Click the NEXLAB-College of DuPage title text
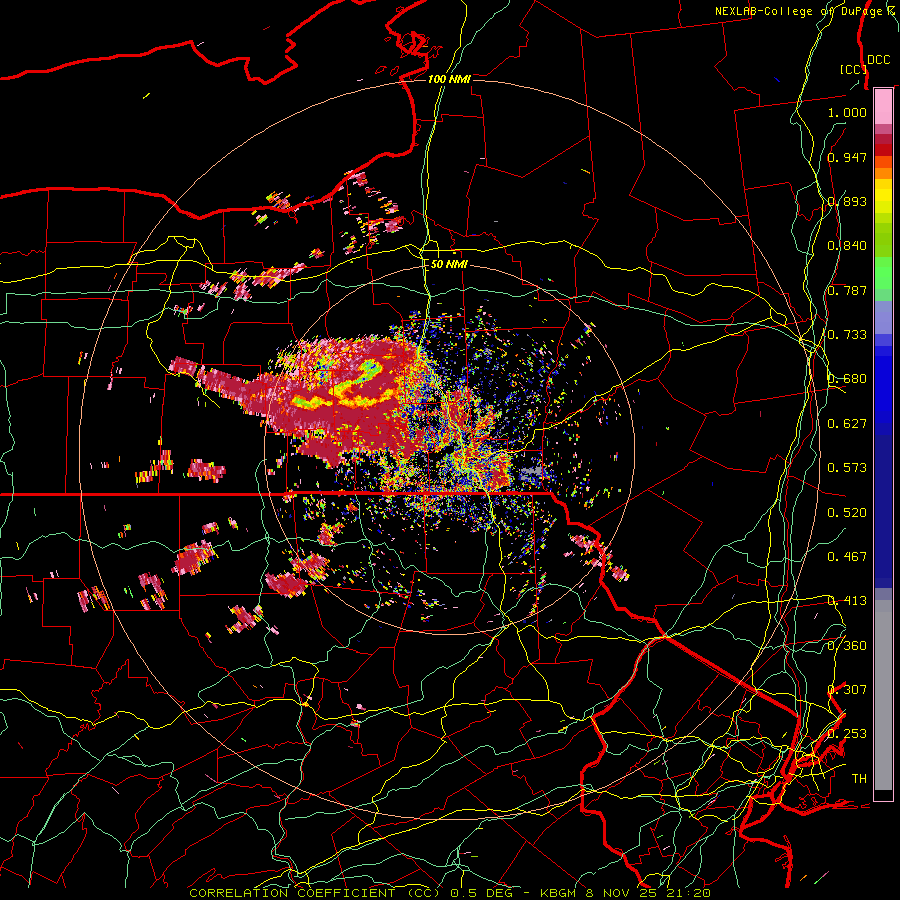Image resolution: width=900 pixels, height=900 pixels. (x=805, y=11)
